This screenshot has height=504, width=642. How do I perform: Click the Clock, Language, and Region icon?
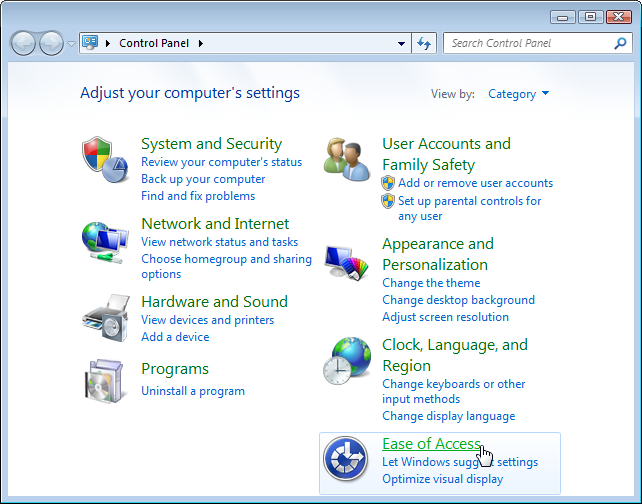coord(347,361)
